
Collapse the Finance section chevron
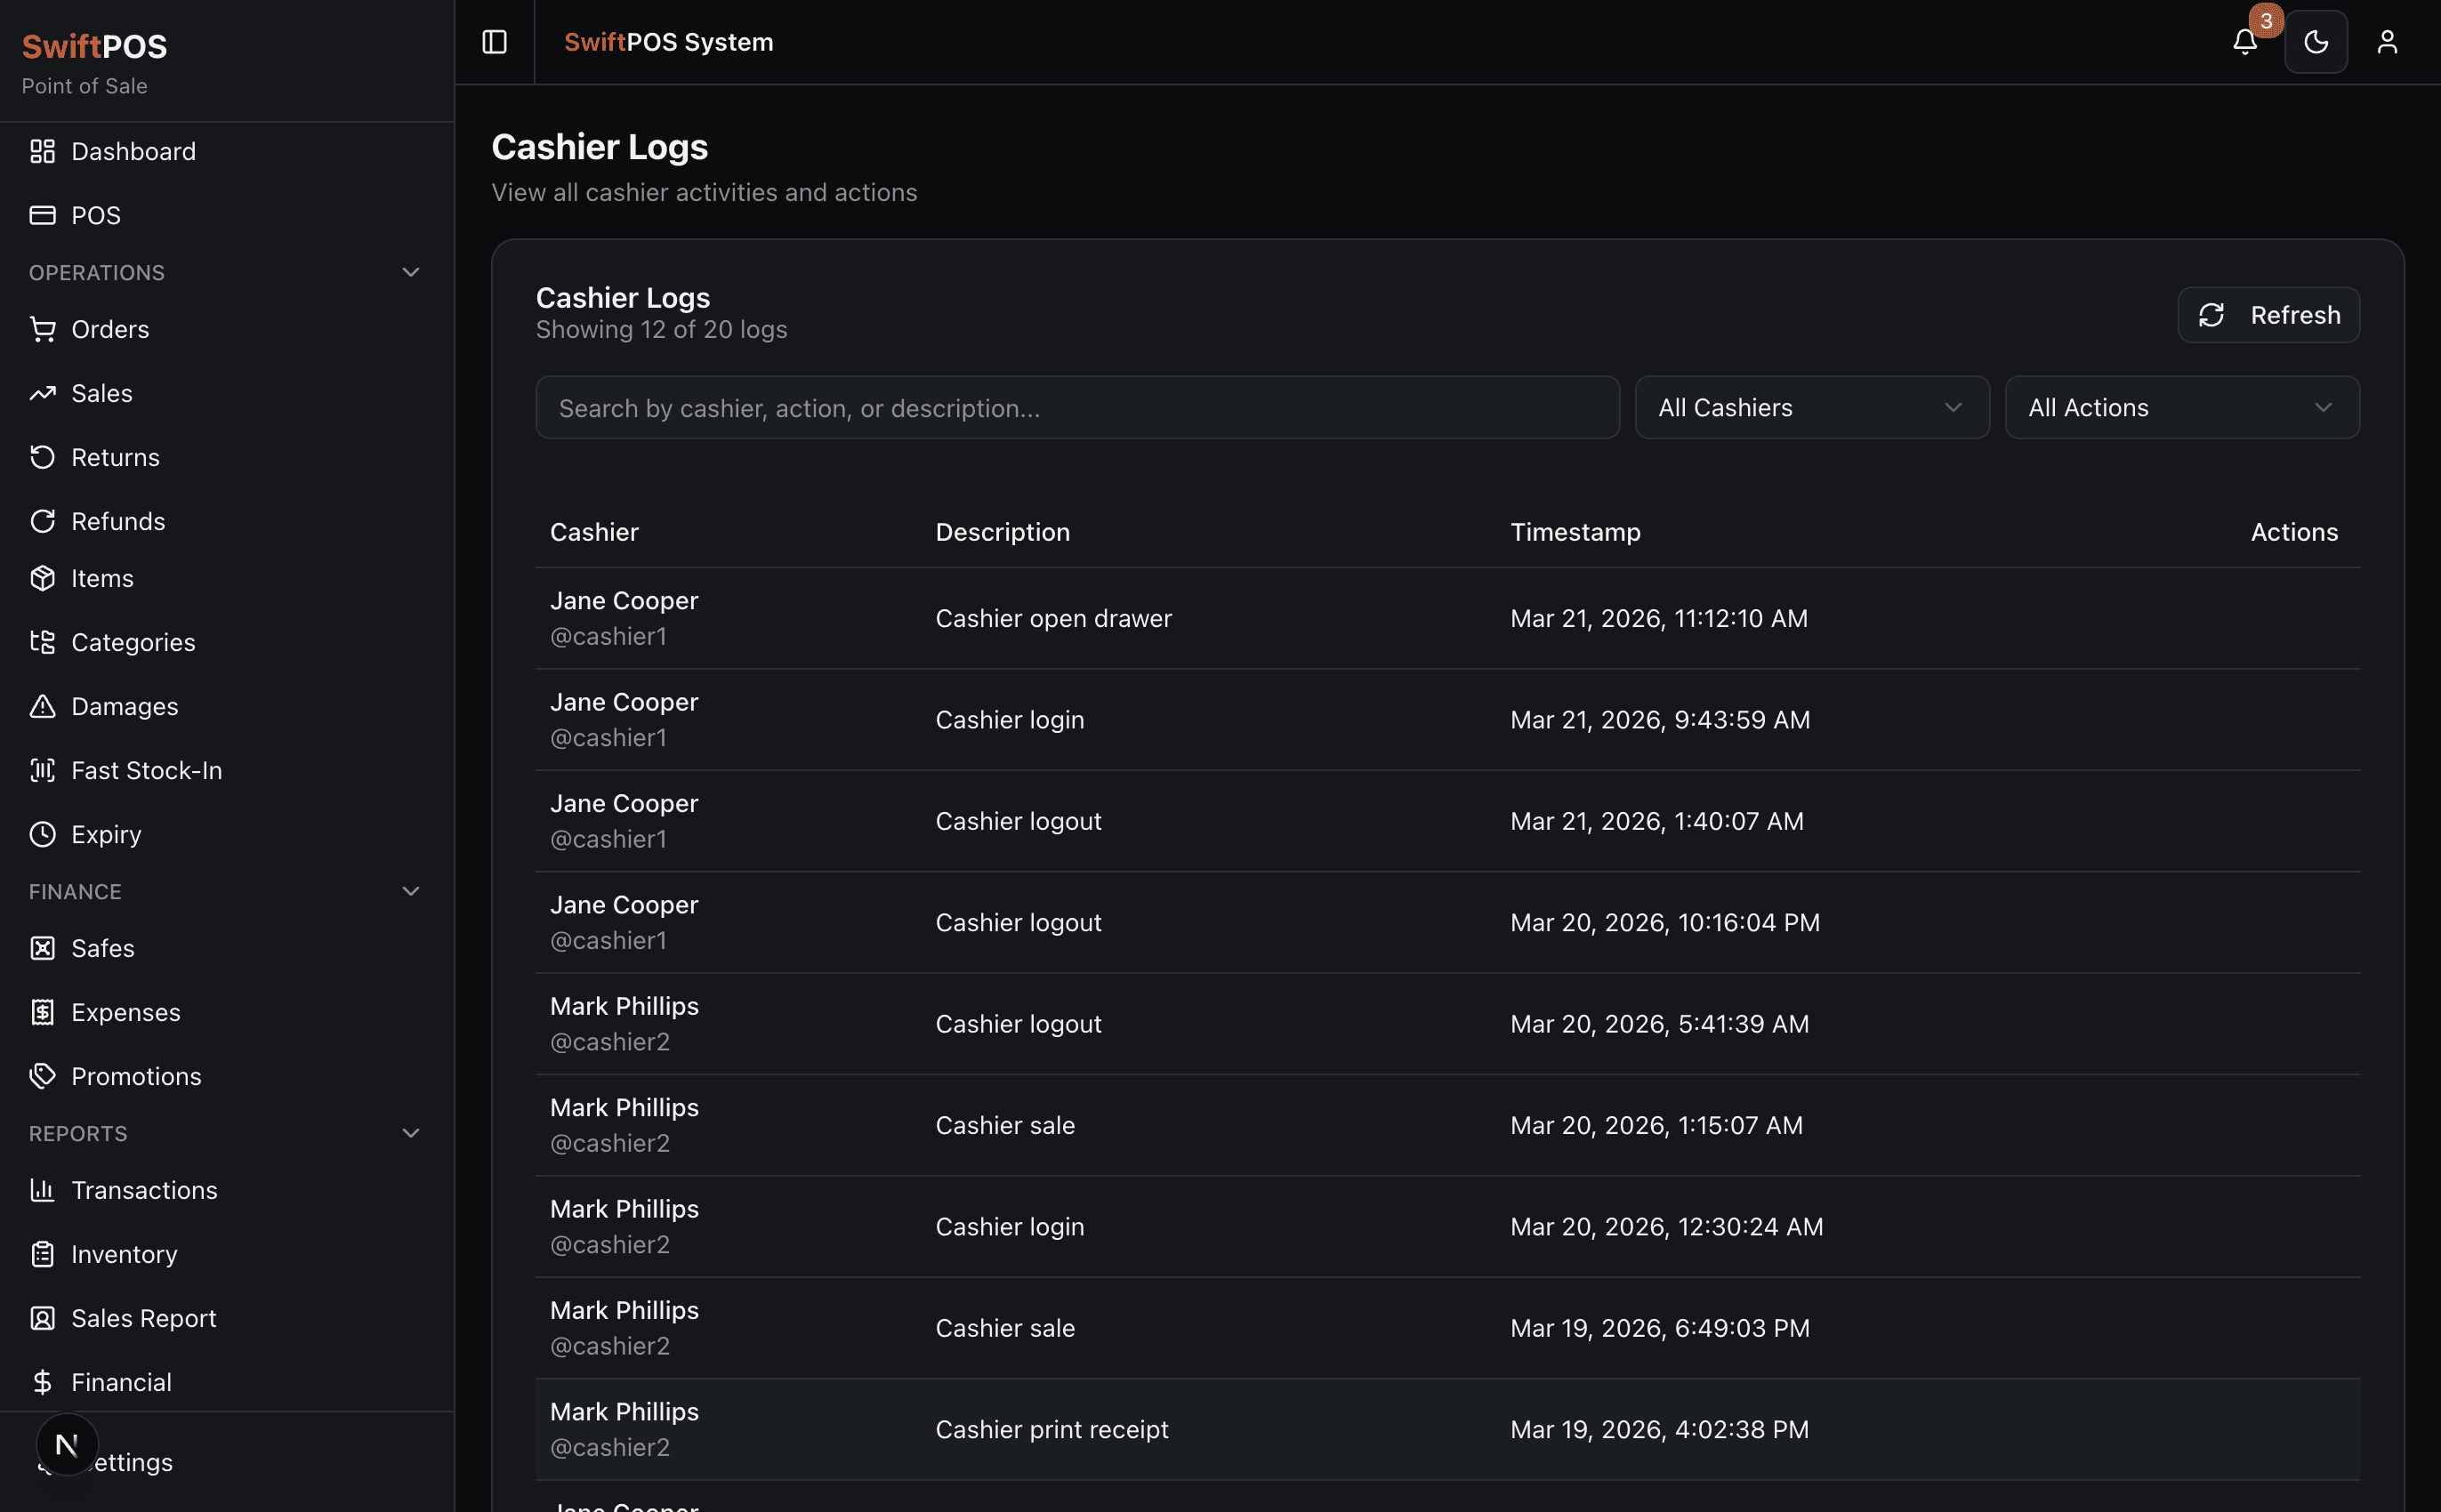pos(410,891)
